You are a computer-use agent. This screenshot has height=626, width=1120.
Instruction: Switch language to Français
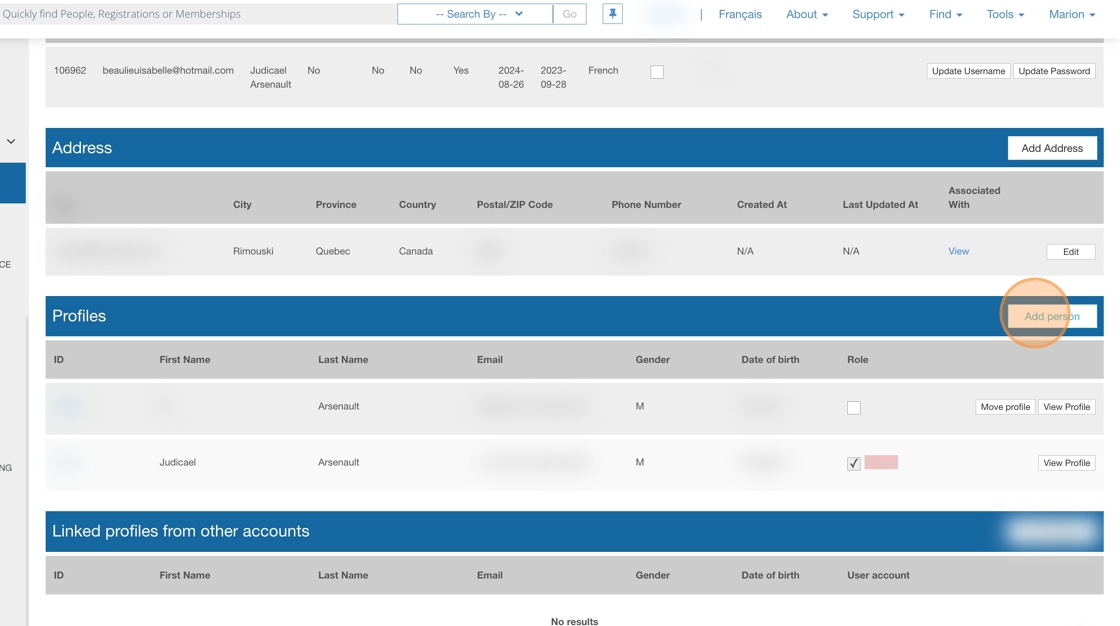739,14
